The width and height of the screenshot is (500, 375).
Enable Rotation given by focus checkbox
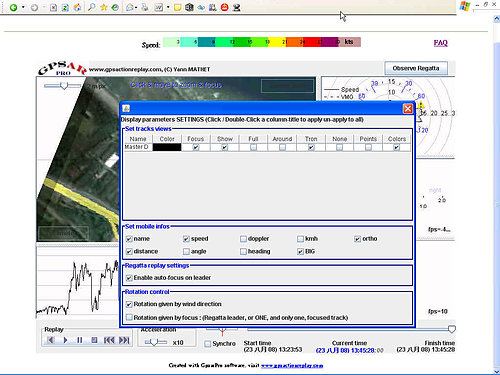pyautogui.click(x=129, y=317)
